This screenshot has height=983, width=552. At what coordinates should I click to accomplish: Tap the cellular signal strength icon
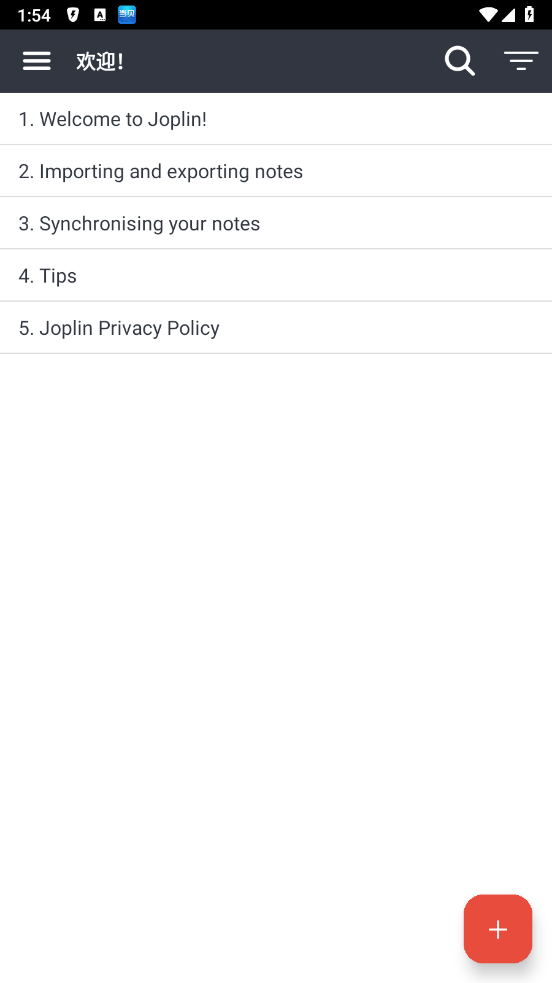(508, 14)
